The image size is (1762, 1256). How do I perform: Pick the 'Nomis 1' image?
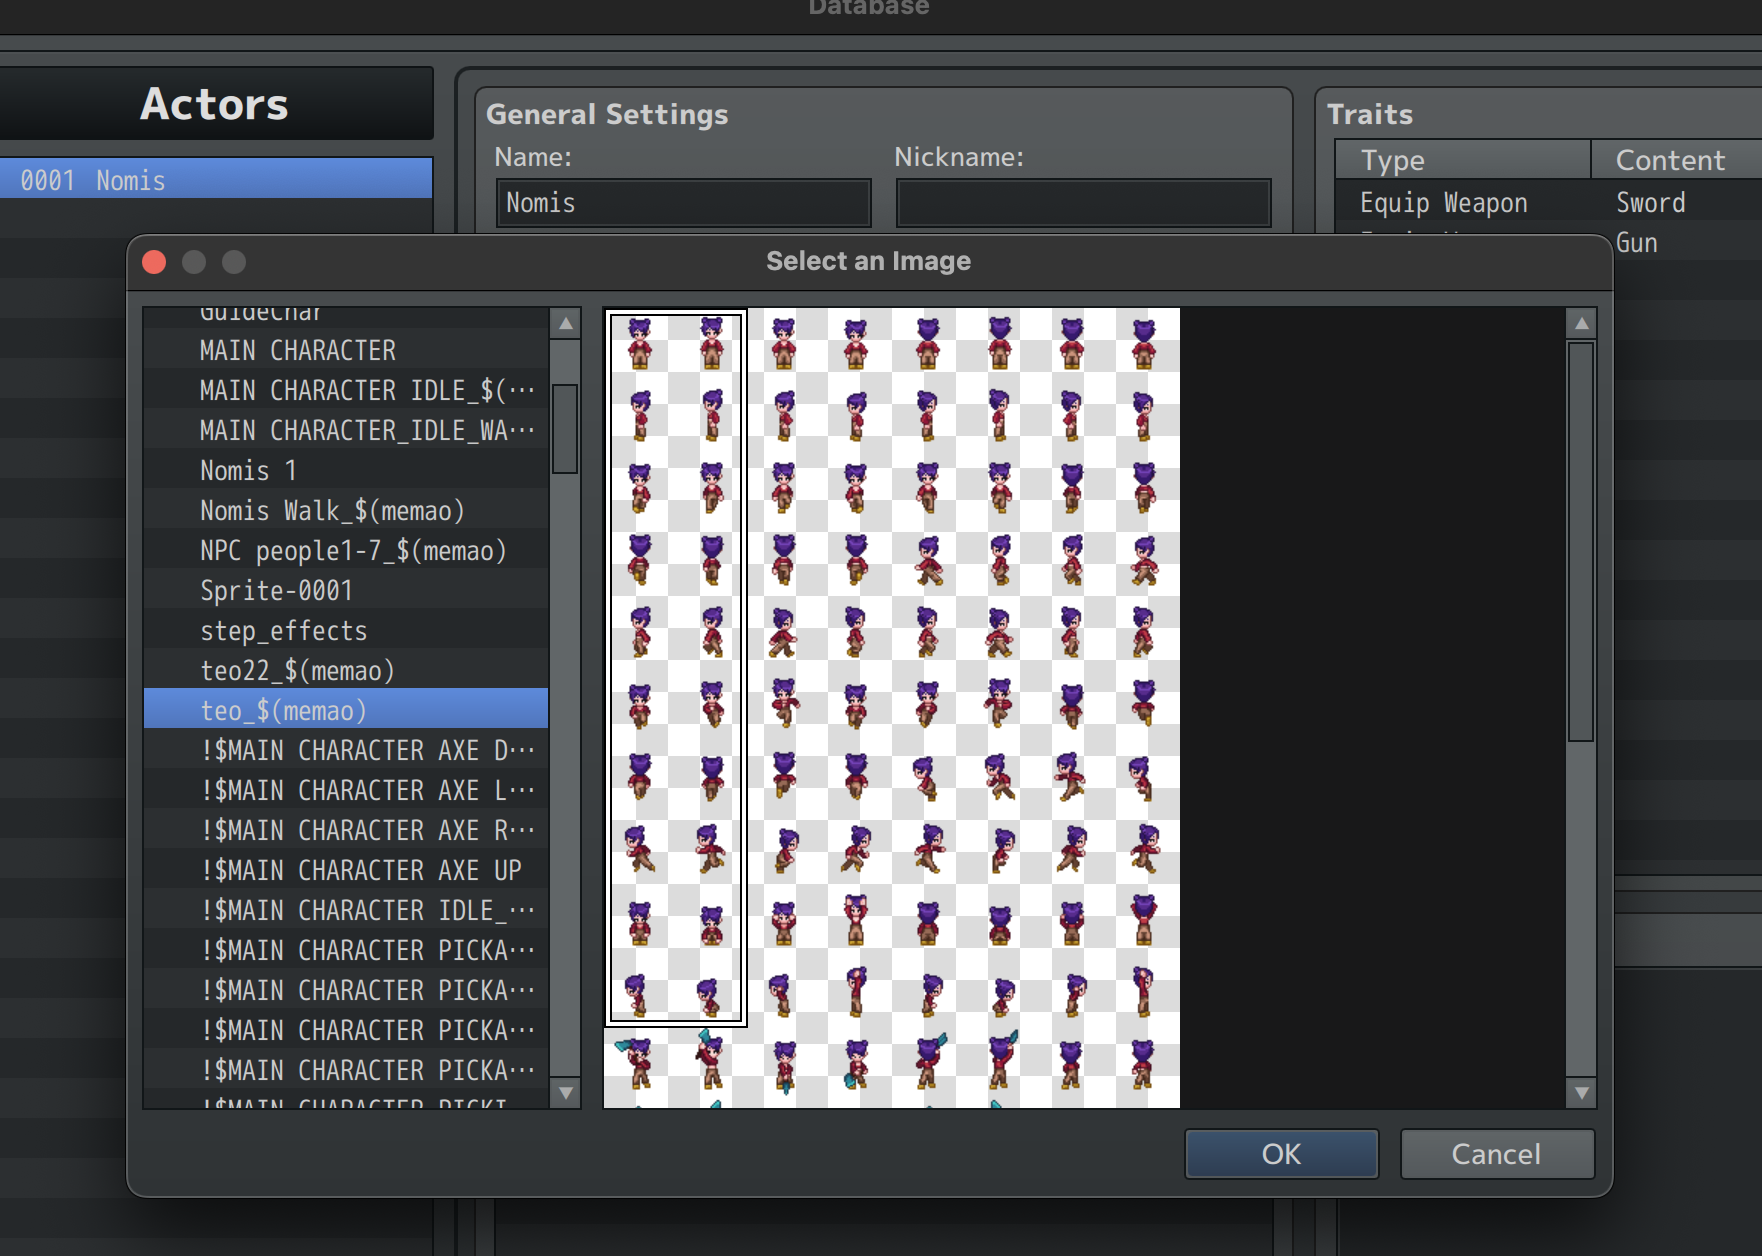pyautogui.click(x=346, y=470)
